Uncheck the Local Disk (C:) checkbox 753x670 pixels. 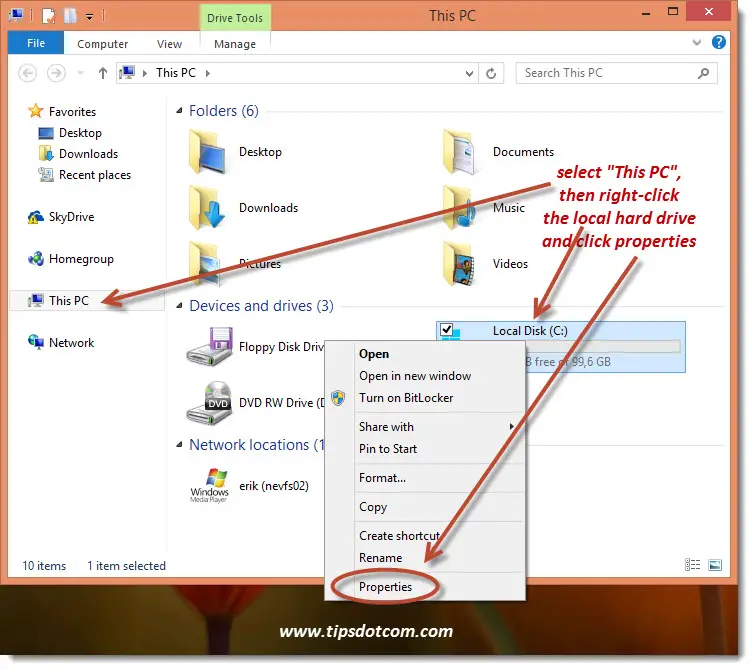[447, 329]
